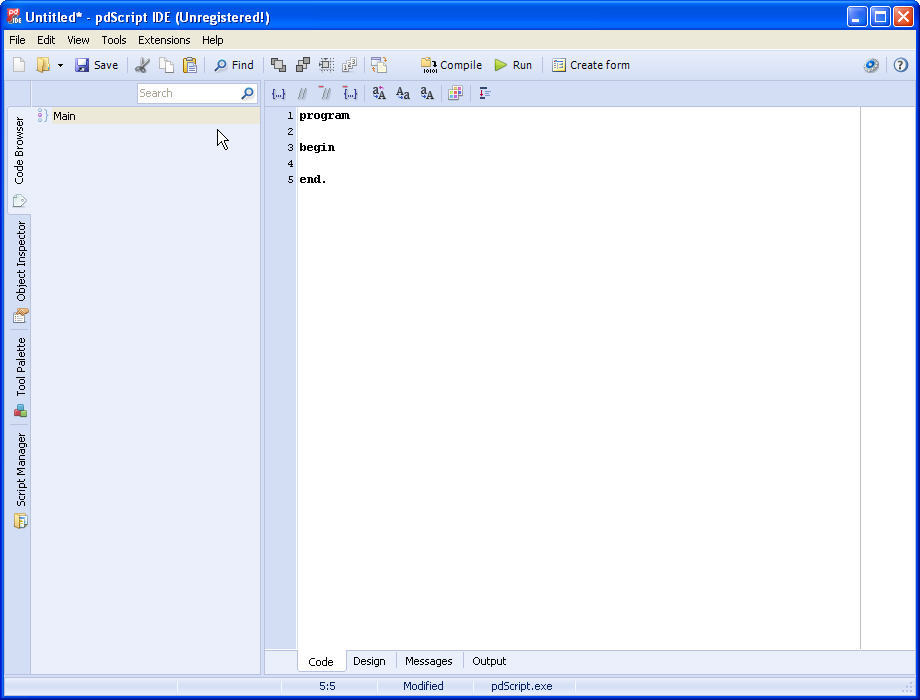Click the Create form button
Screen dimensions: 920x700
pos(591,65)
